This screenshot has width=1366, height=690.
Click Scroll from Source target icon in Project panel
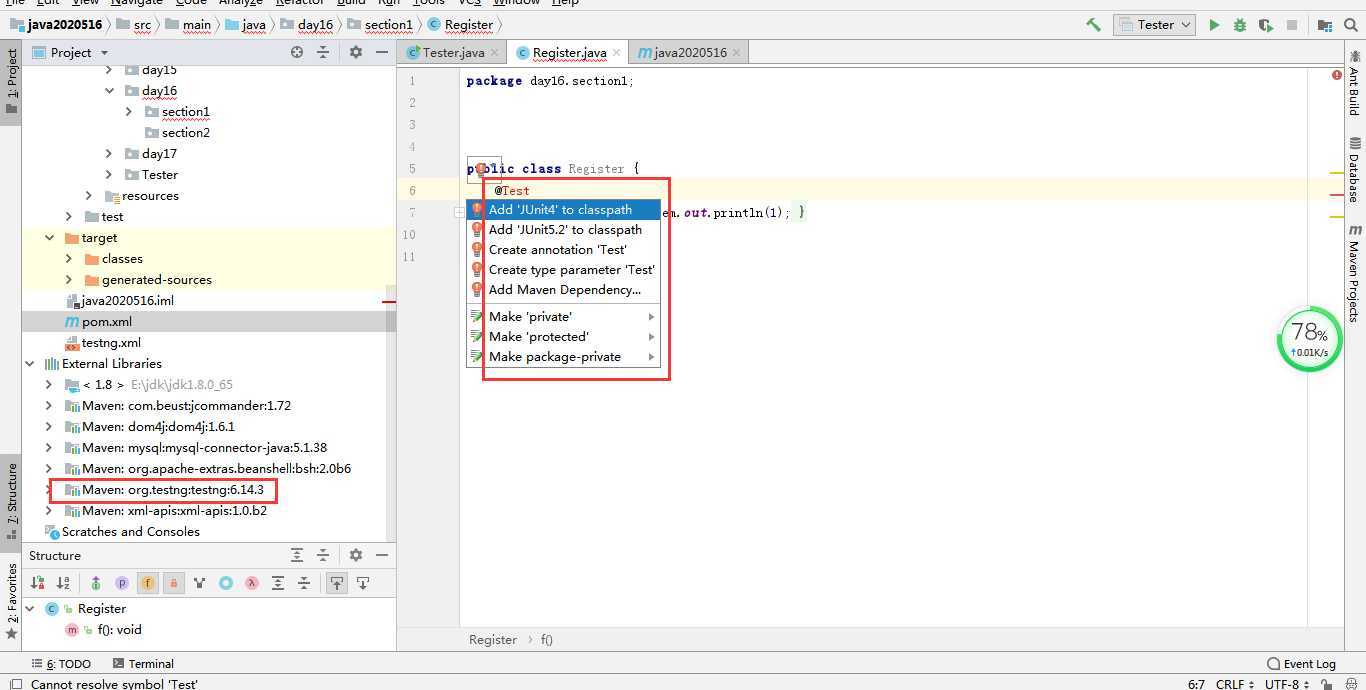tap(297, 52)
